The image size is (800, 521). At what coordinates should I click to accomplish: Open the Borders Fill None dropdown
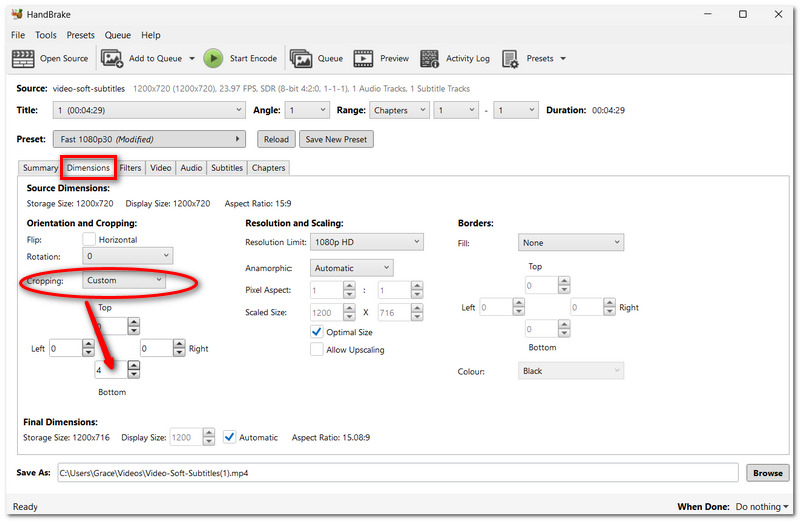point(571,243)
